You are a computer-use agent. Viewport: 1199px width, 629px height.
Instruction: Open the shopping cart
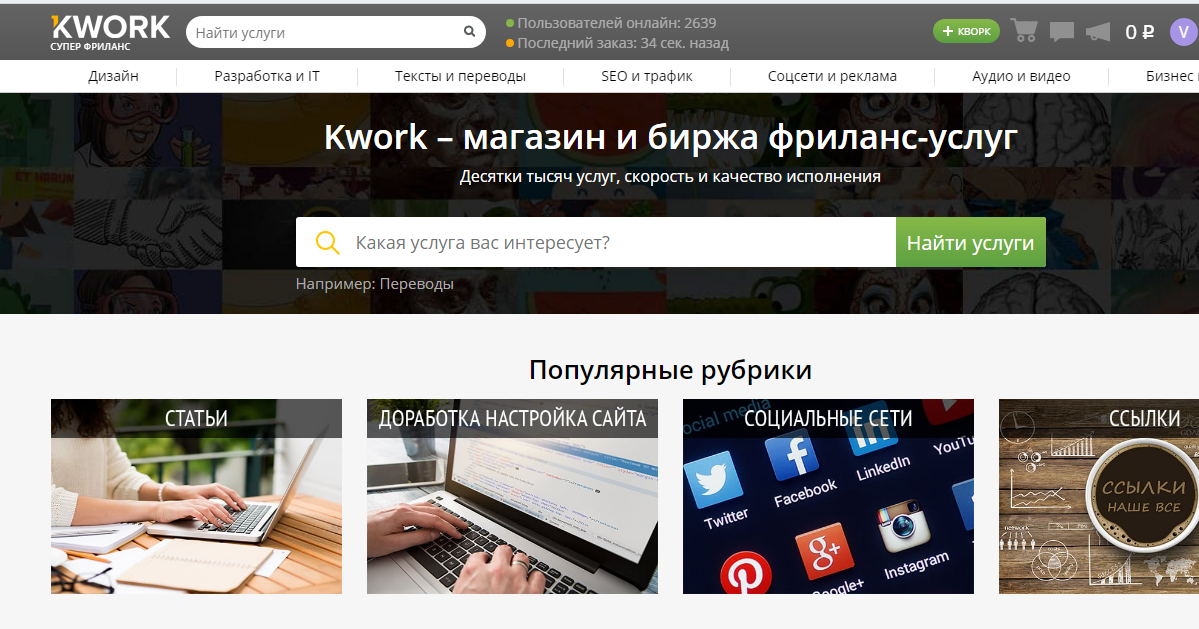[x=1022, y=30]
